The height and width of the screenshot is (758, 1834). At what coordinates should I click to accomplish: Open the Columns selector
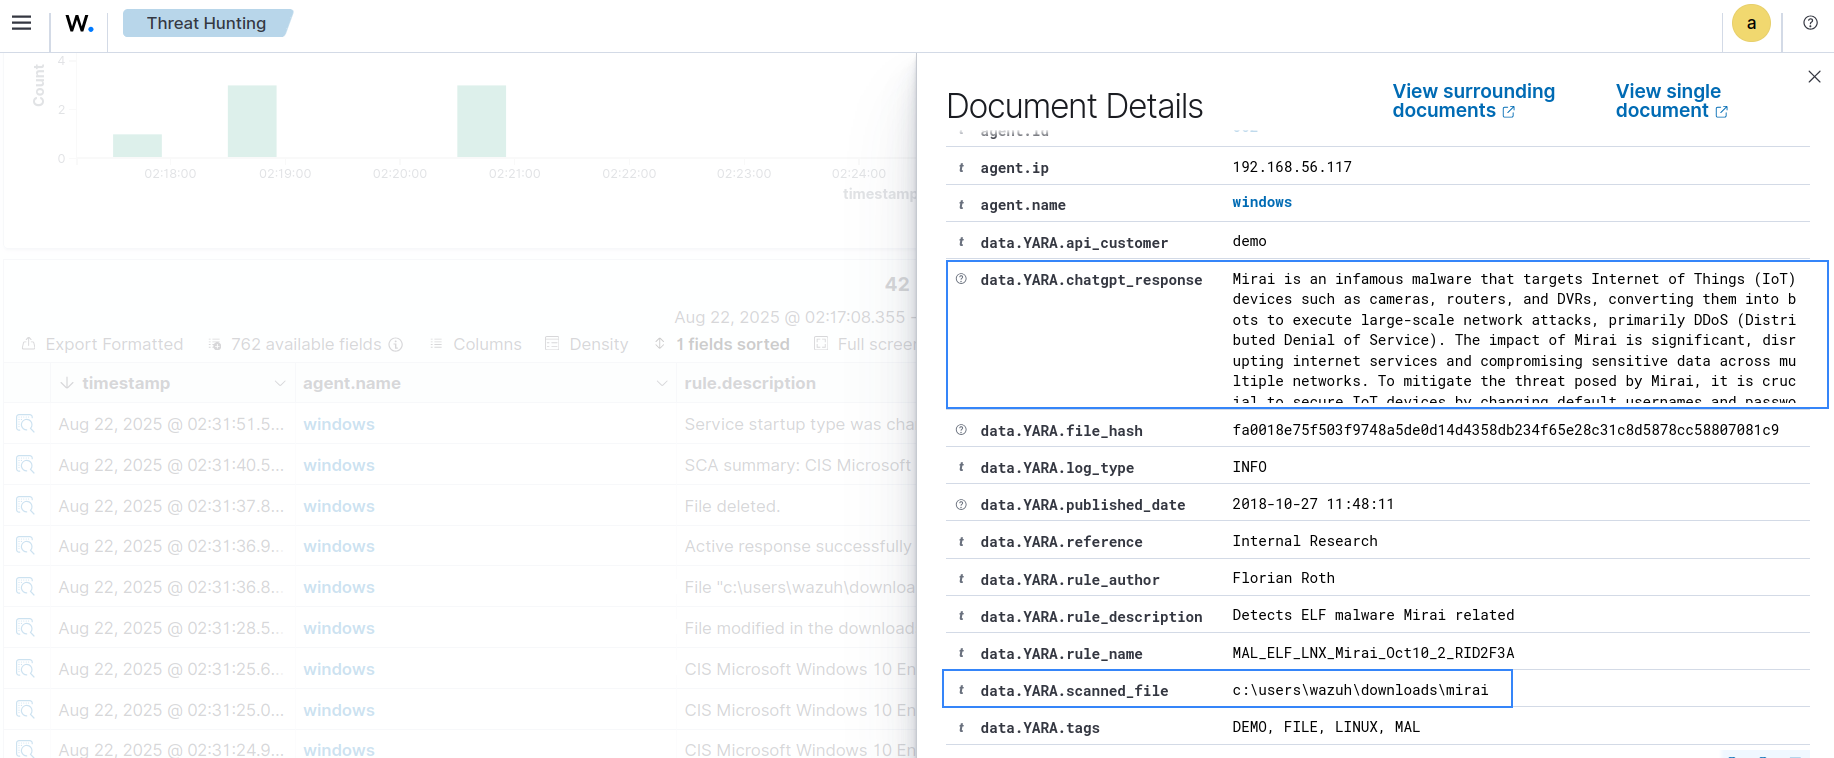click(x=476, y=344)
